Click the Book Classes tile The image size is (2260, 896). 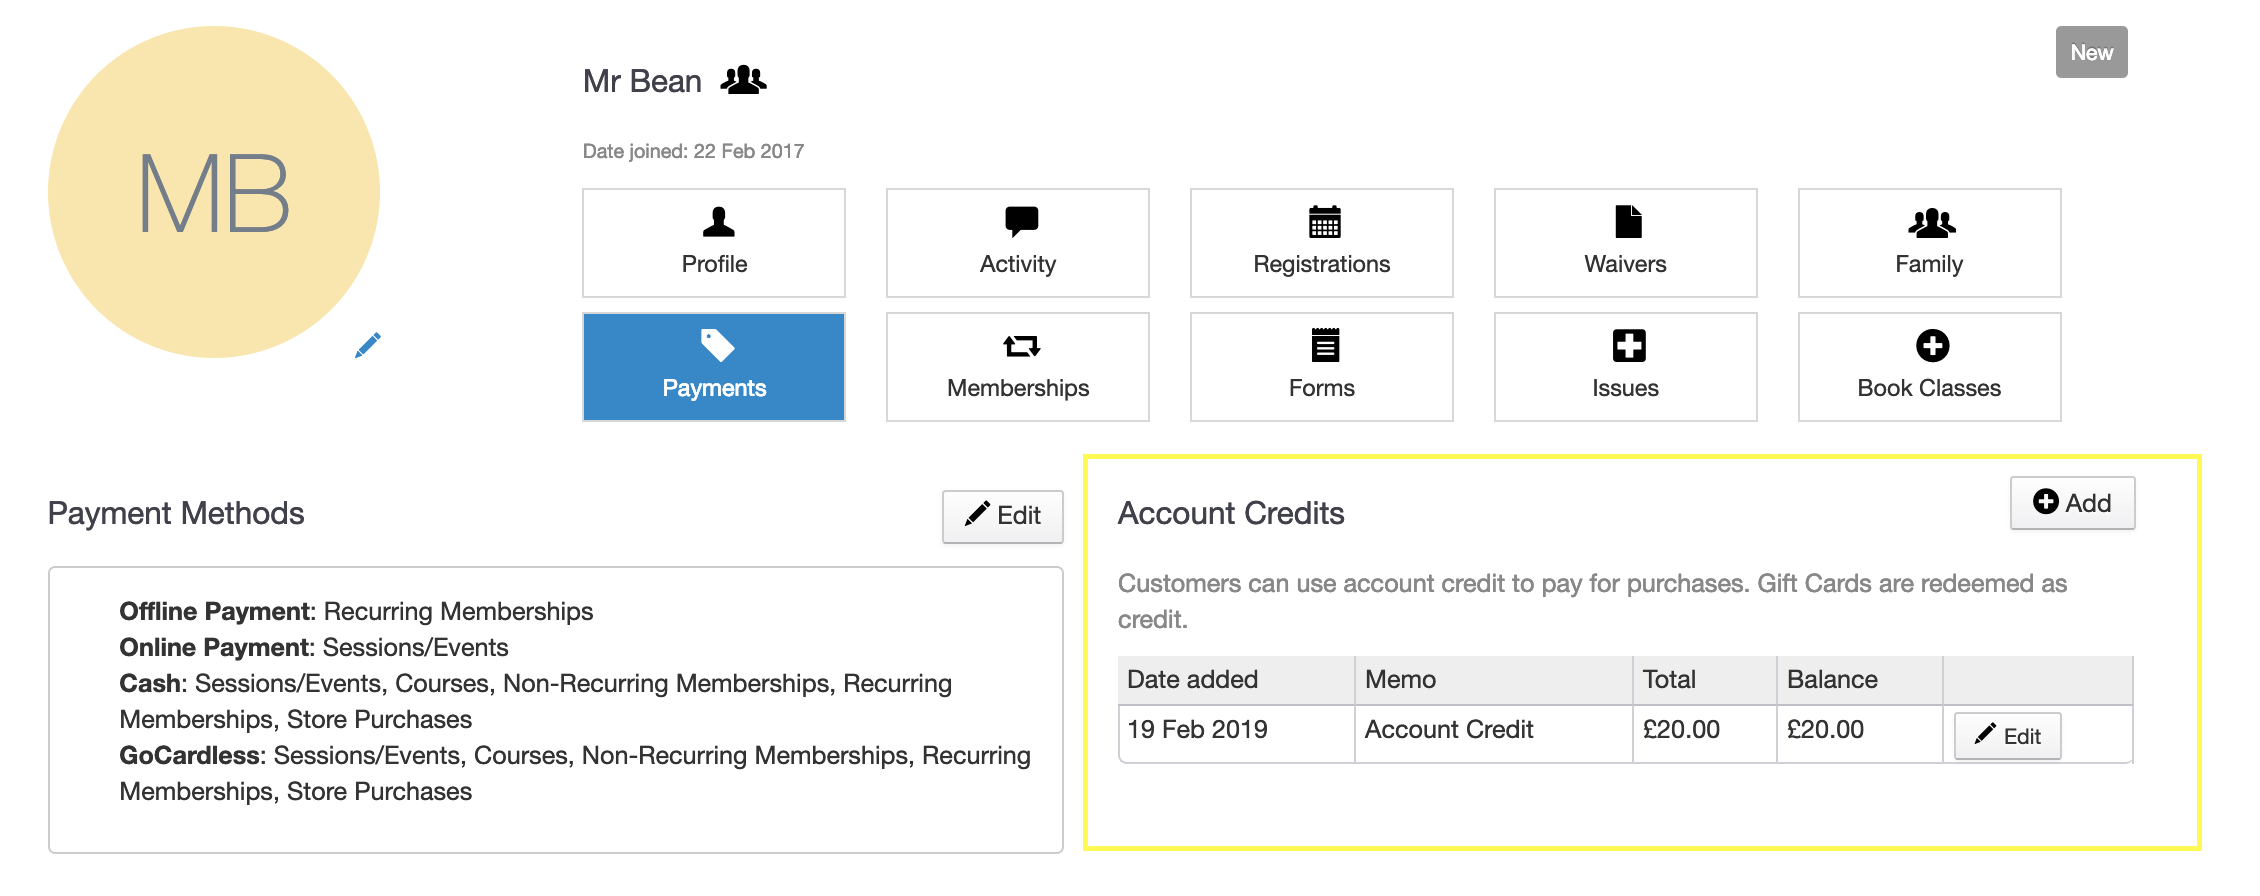[1929, 367]
